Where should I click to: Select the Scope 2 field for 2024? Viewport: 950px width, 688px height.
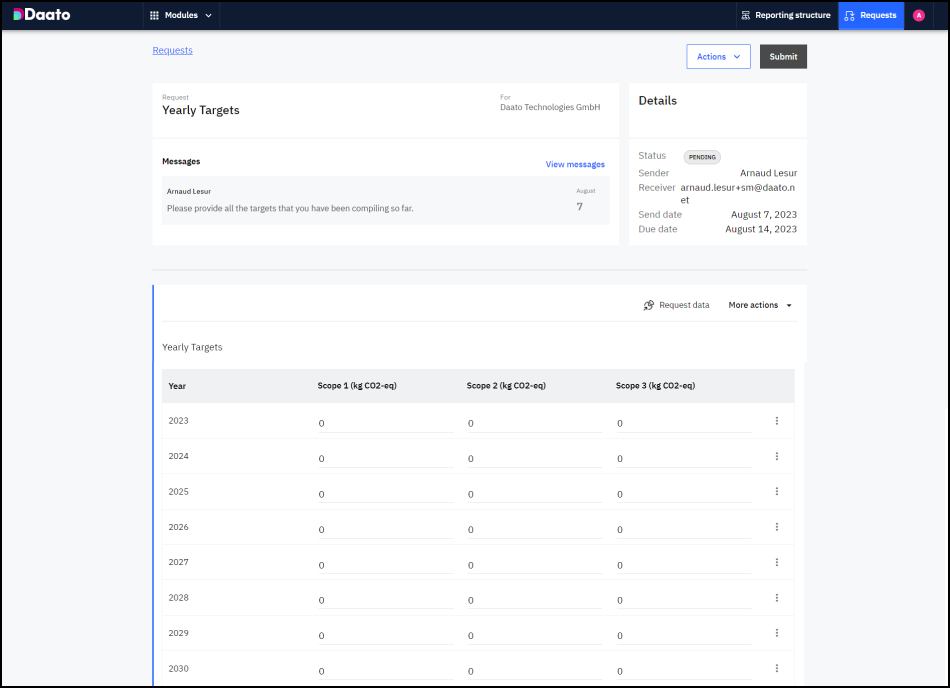click(534, 459)
